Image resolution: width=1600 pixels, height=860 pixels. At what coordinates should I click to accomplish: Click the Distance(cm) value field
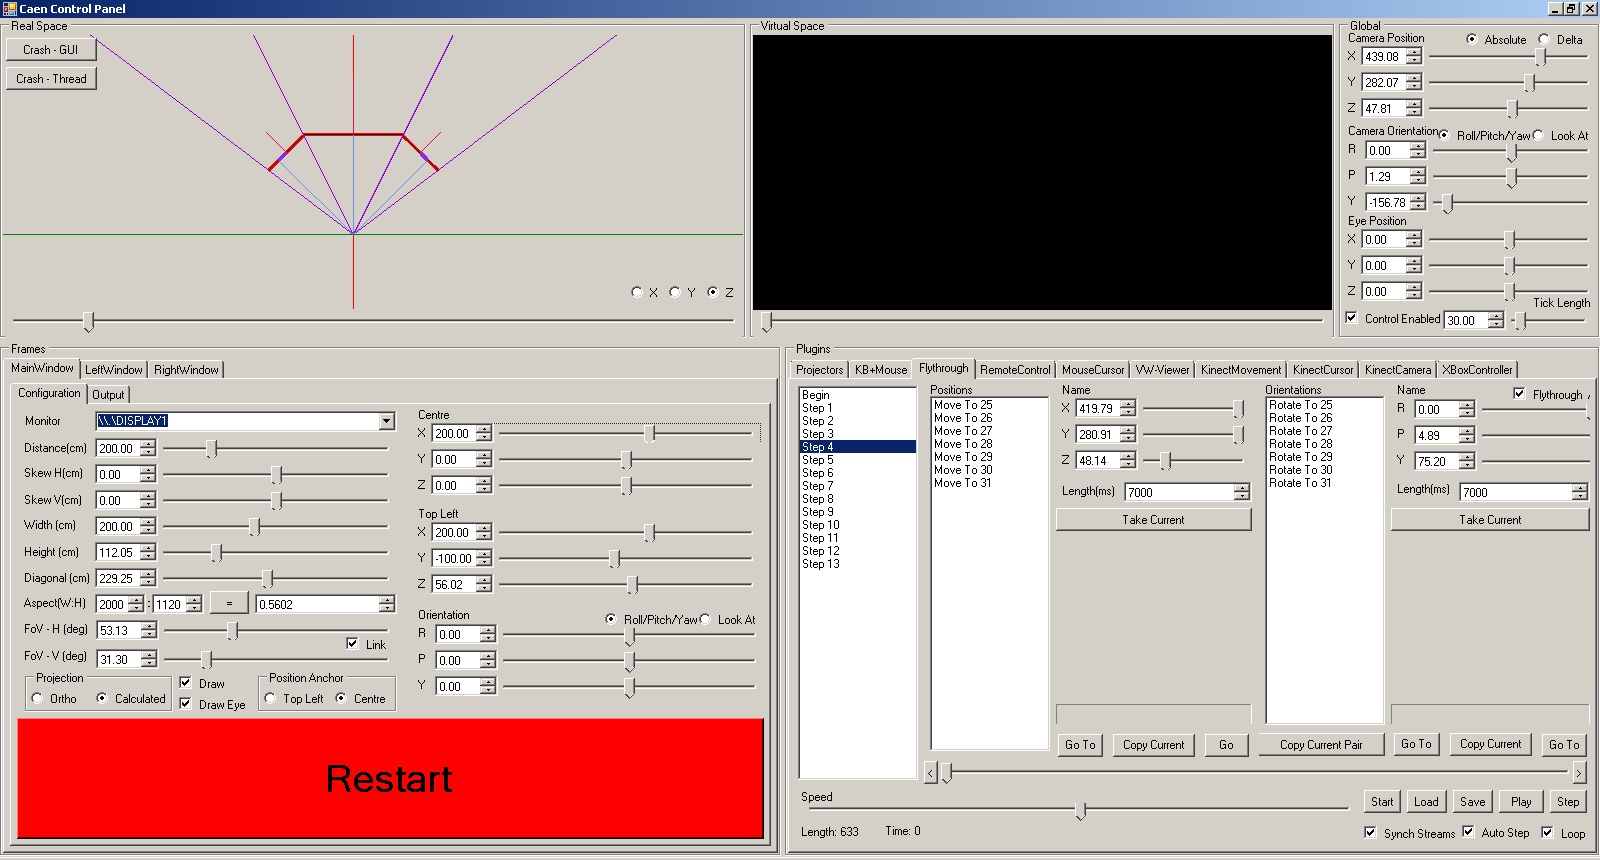pyautogui.click(x=117, y=448)
